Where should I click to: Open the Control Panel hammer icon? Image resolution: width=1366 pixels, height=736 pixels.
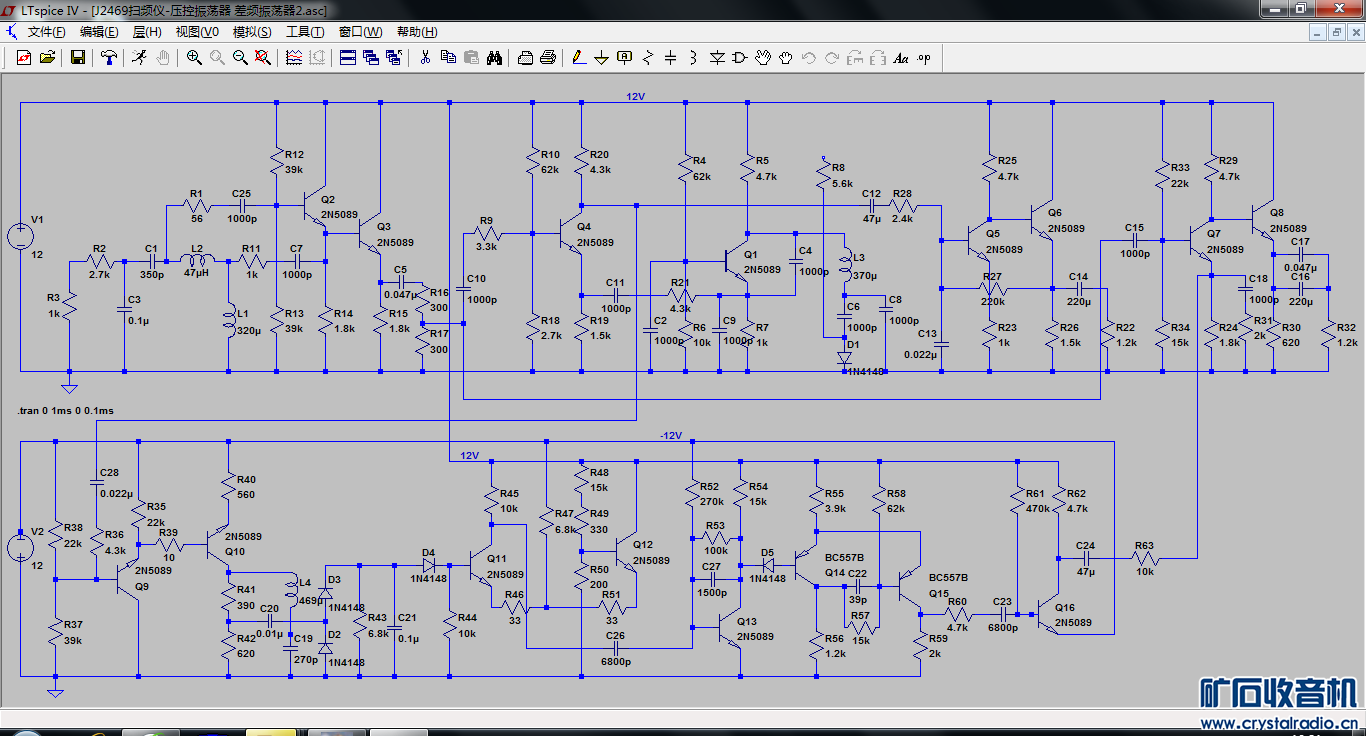(109, 58)
